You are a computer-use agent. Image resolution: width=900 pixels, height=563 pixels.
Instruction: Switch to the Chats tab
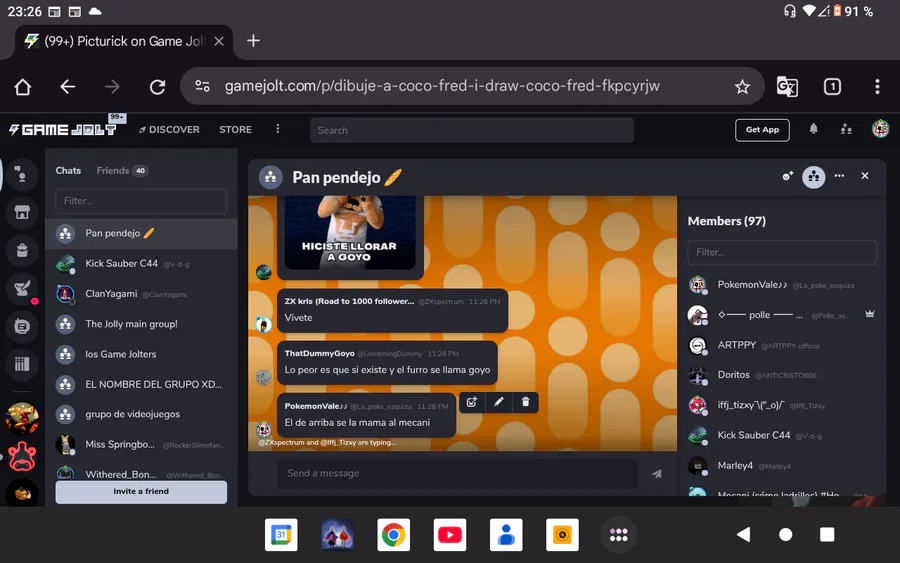68,170
